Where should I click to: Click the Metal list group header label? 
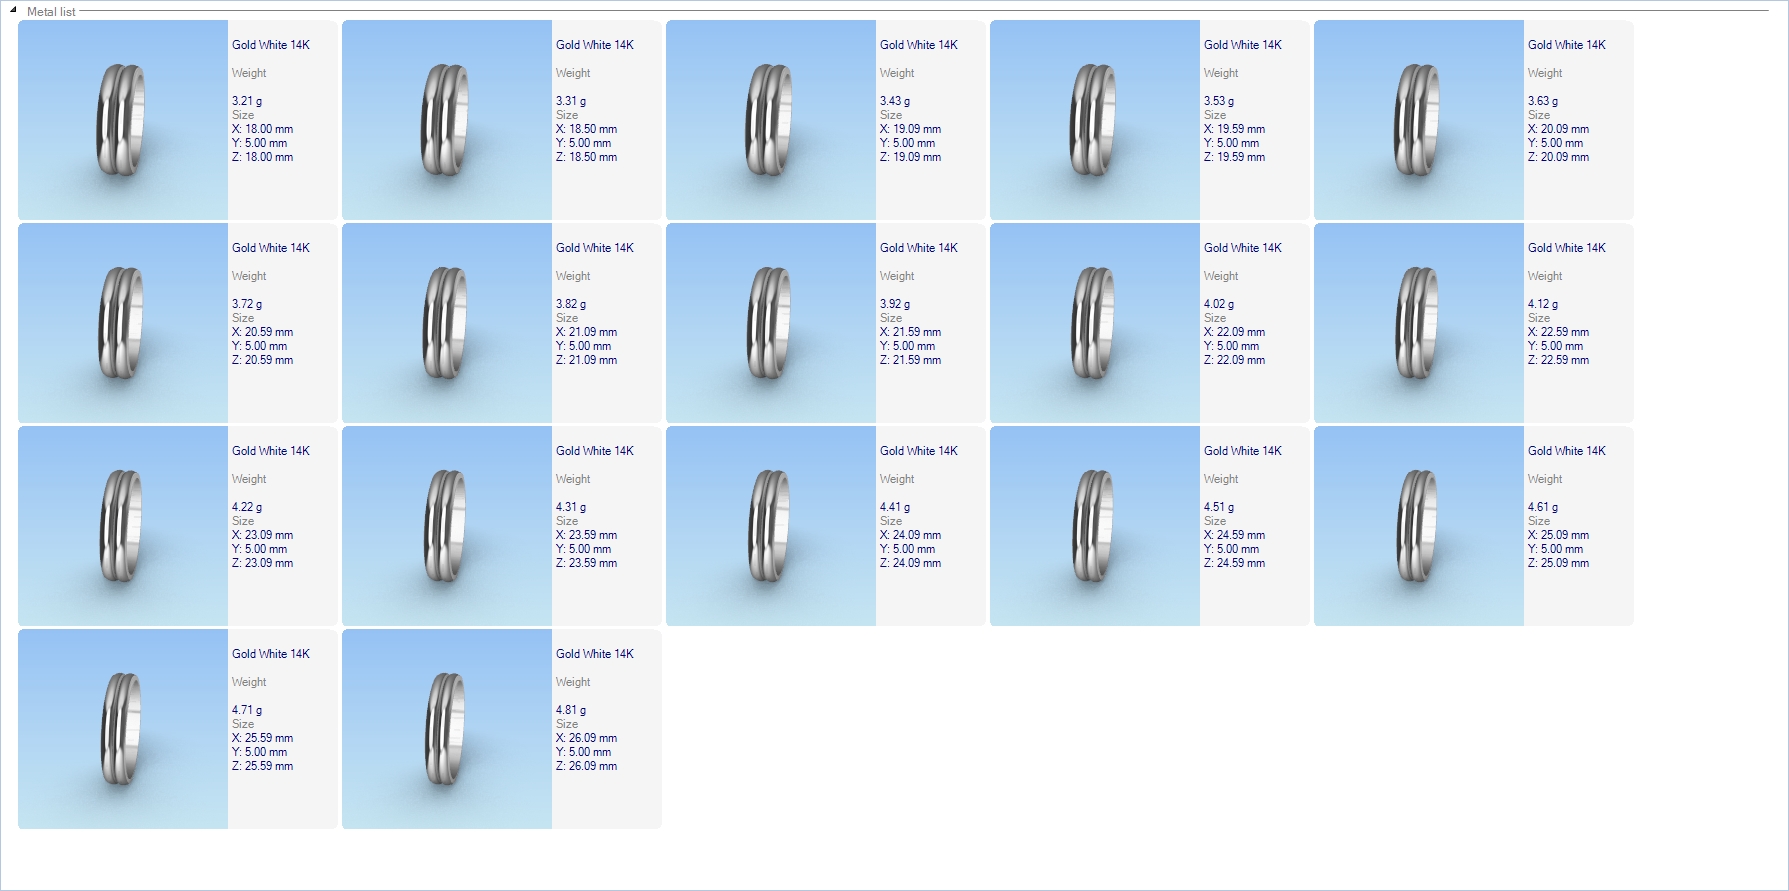(51, 12)
